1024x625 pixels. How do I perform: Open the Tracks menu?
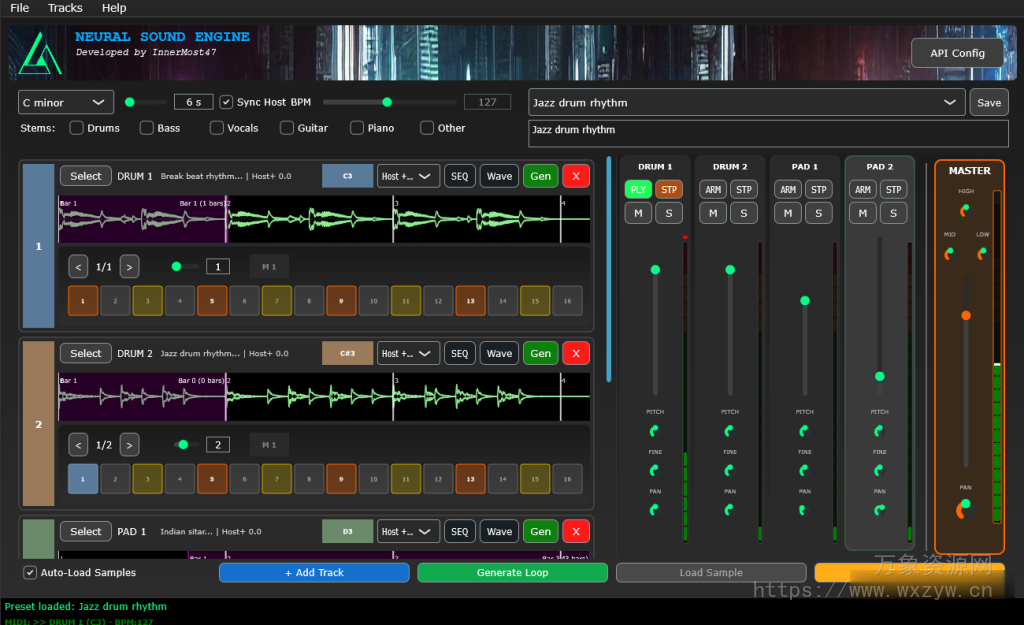coord(65,8)
